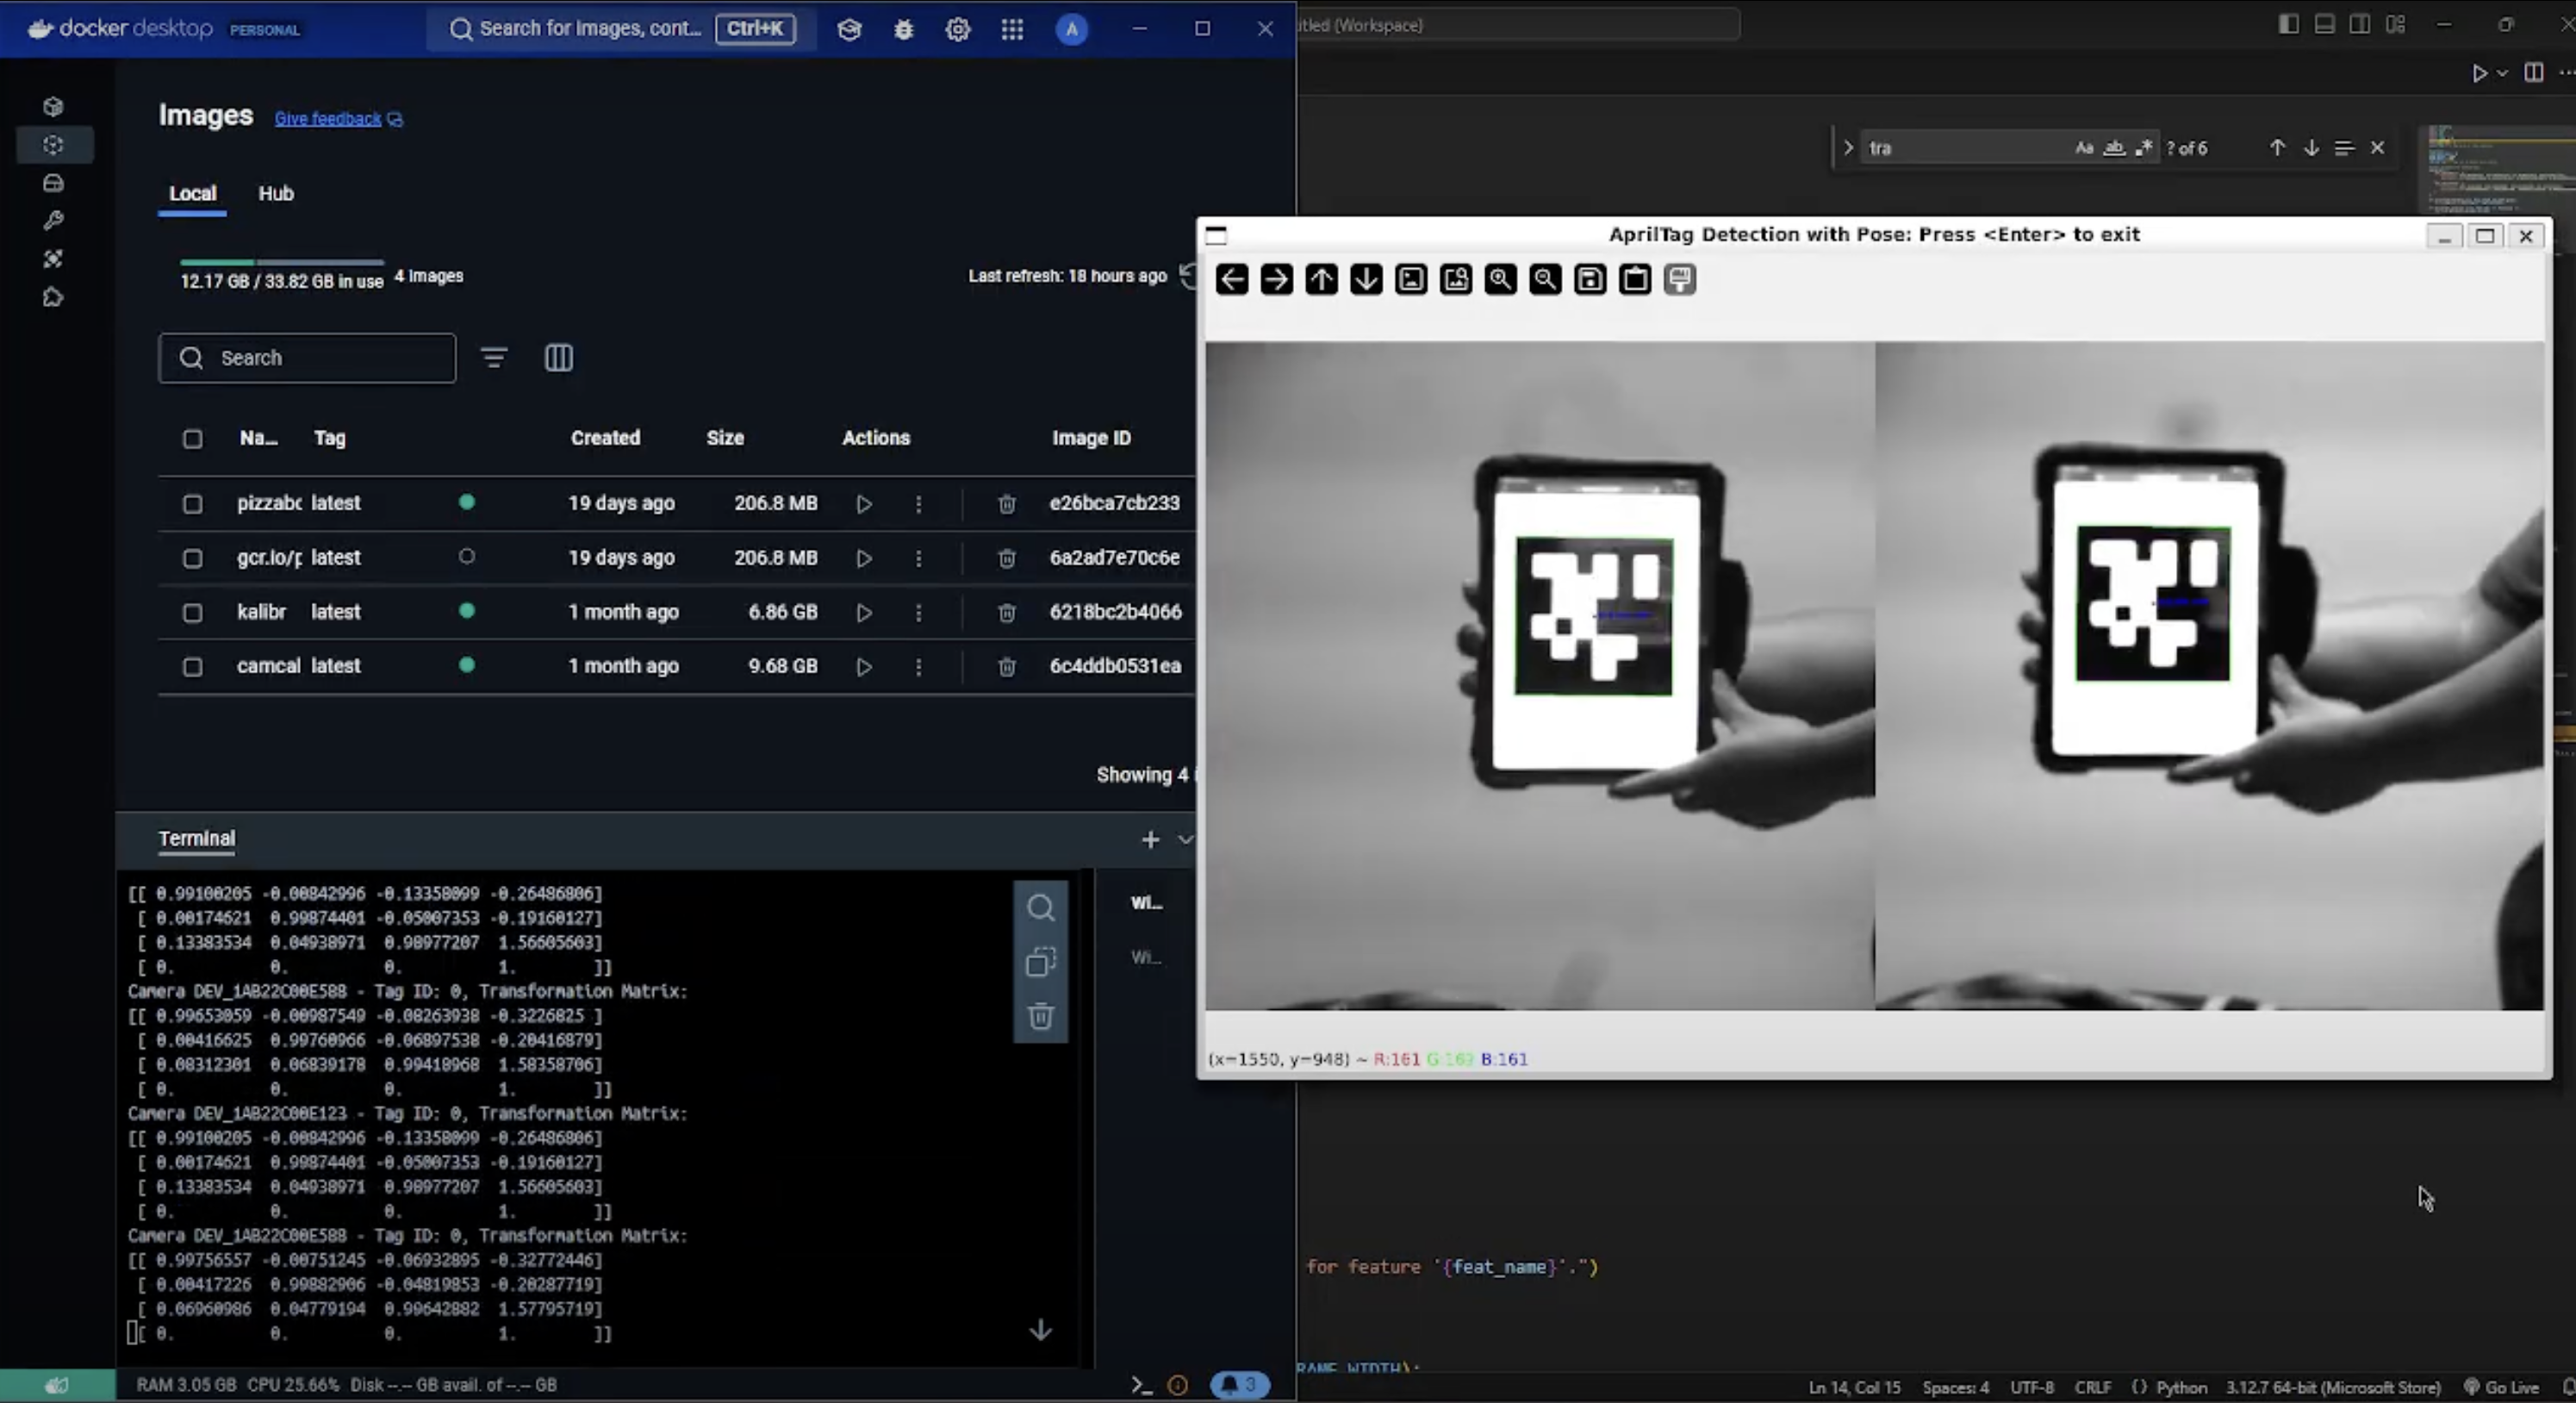
Task: Open Docker apps grid icon
Action: click(1012, 29)
